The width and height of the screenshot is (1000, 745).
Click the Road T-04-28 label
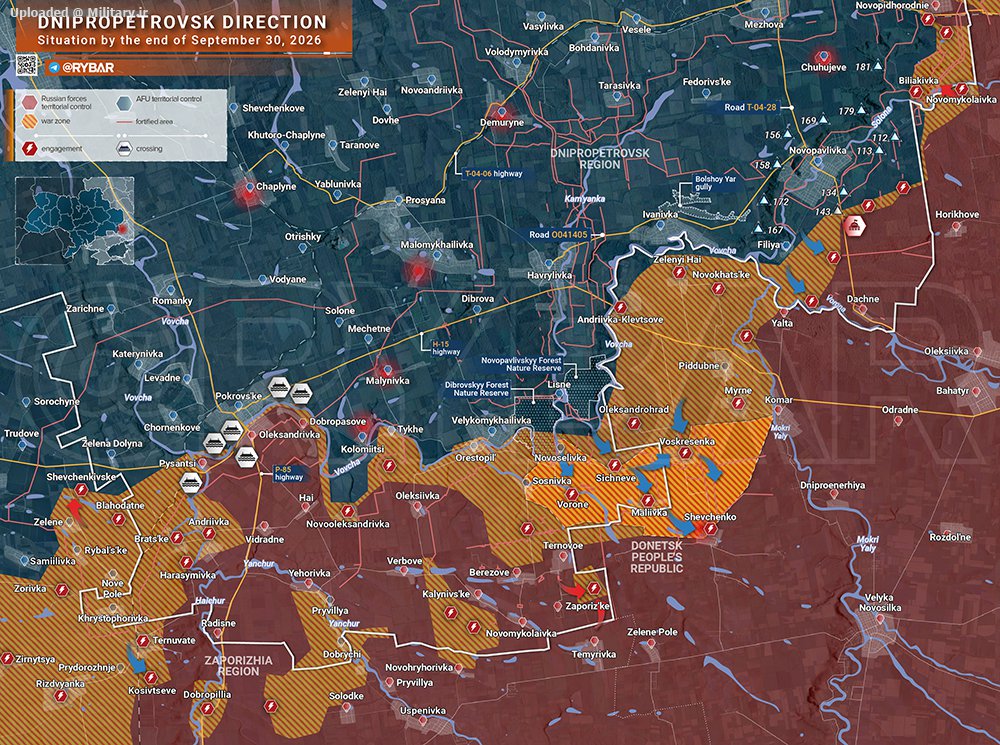(750, 107)
